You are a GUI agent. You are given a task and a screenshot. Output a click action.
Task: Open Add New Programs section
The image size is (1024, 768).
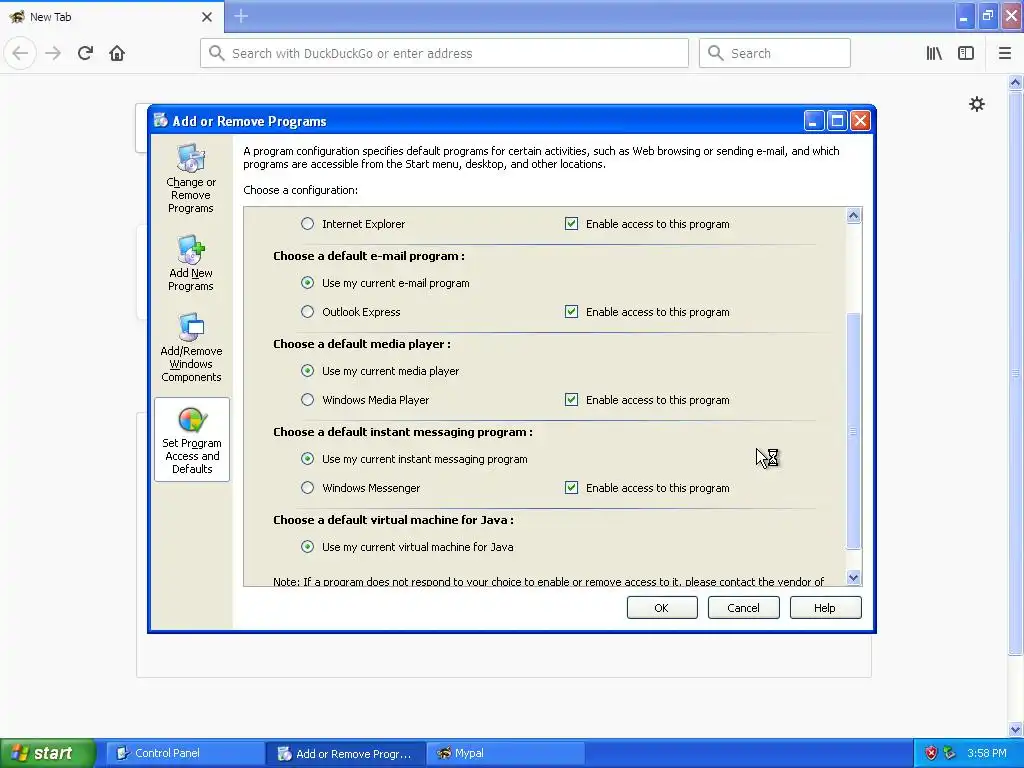[x=191, y=263]
